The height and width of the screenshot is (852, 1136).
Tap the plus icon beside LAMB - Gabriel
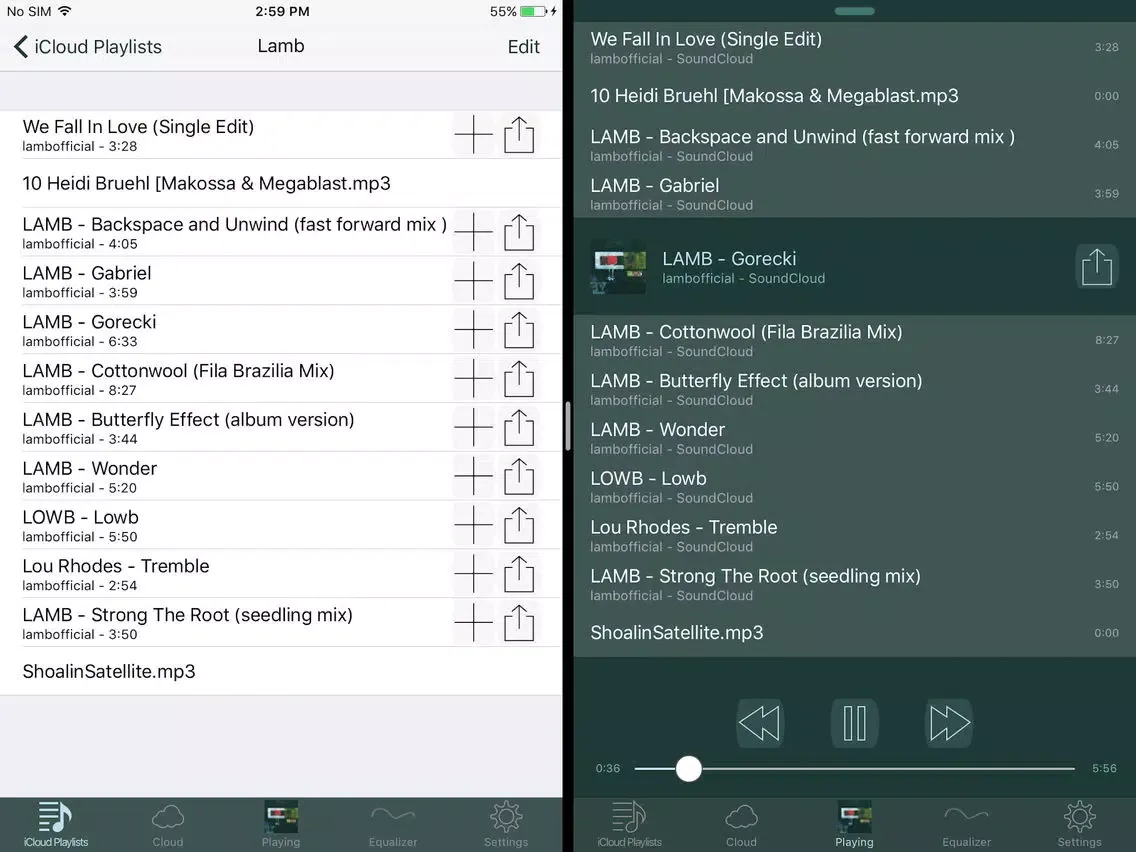(473, 281)
